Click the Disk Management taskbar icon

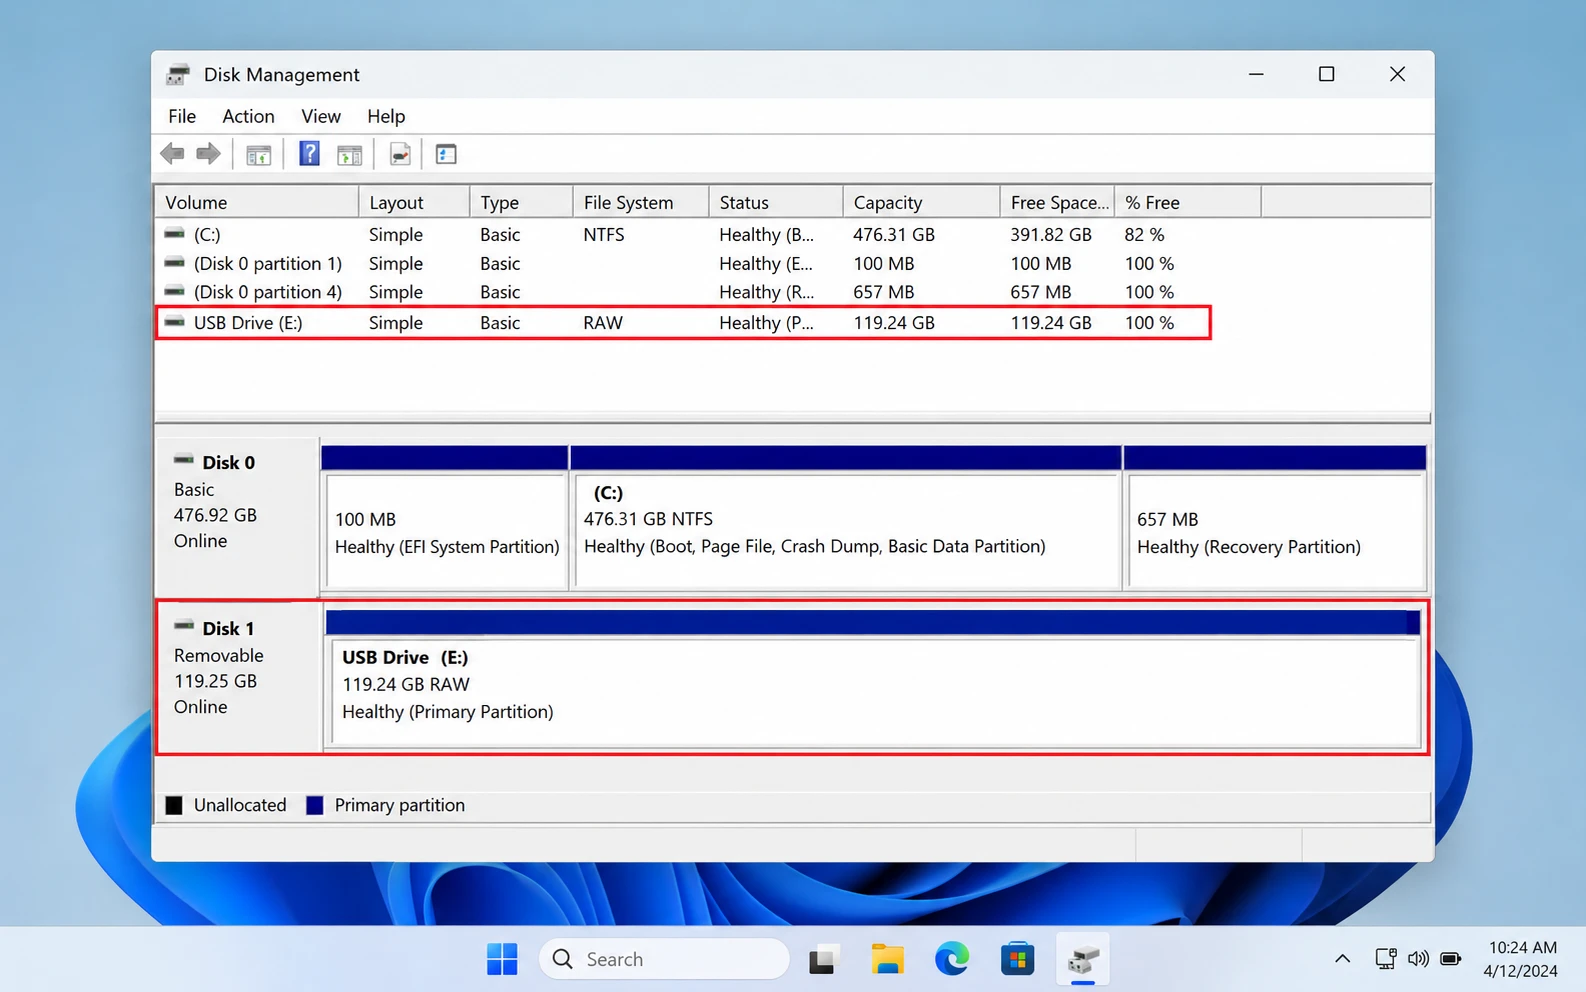pos(1083,960)
